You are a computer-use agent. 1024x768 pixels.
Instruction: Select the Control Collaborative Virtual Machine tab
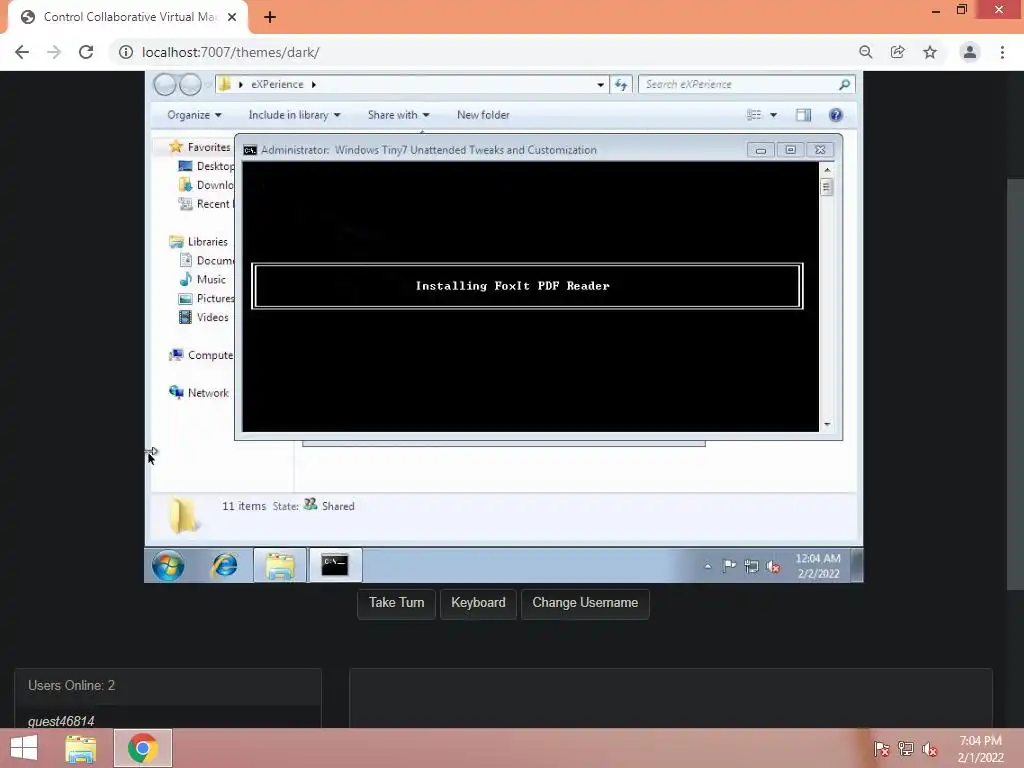click(x=128, y=17)
